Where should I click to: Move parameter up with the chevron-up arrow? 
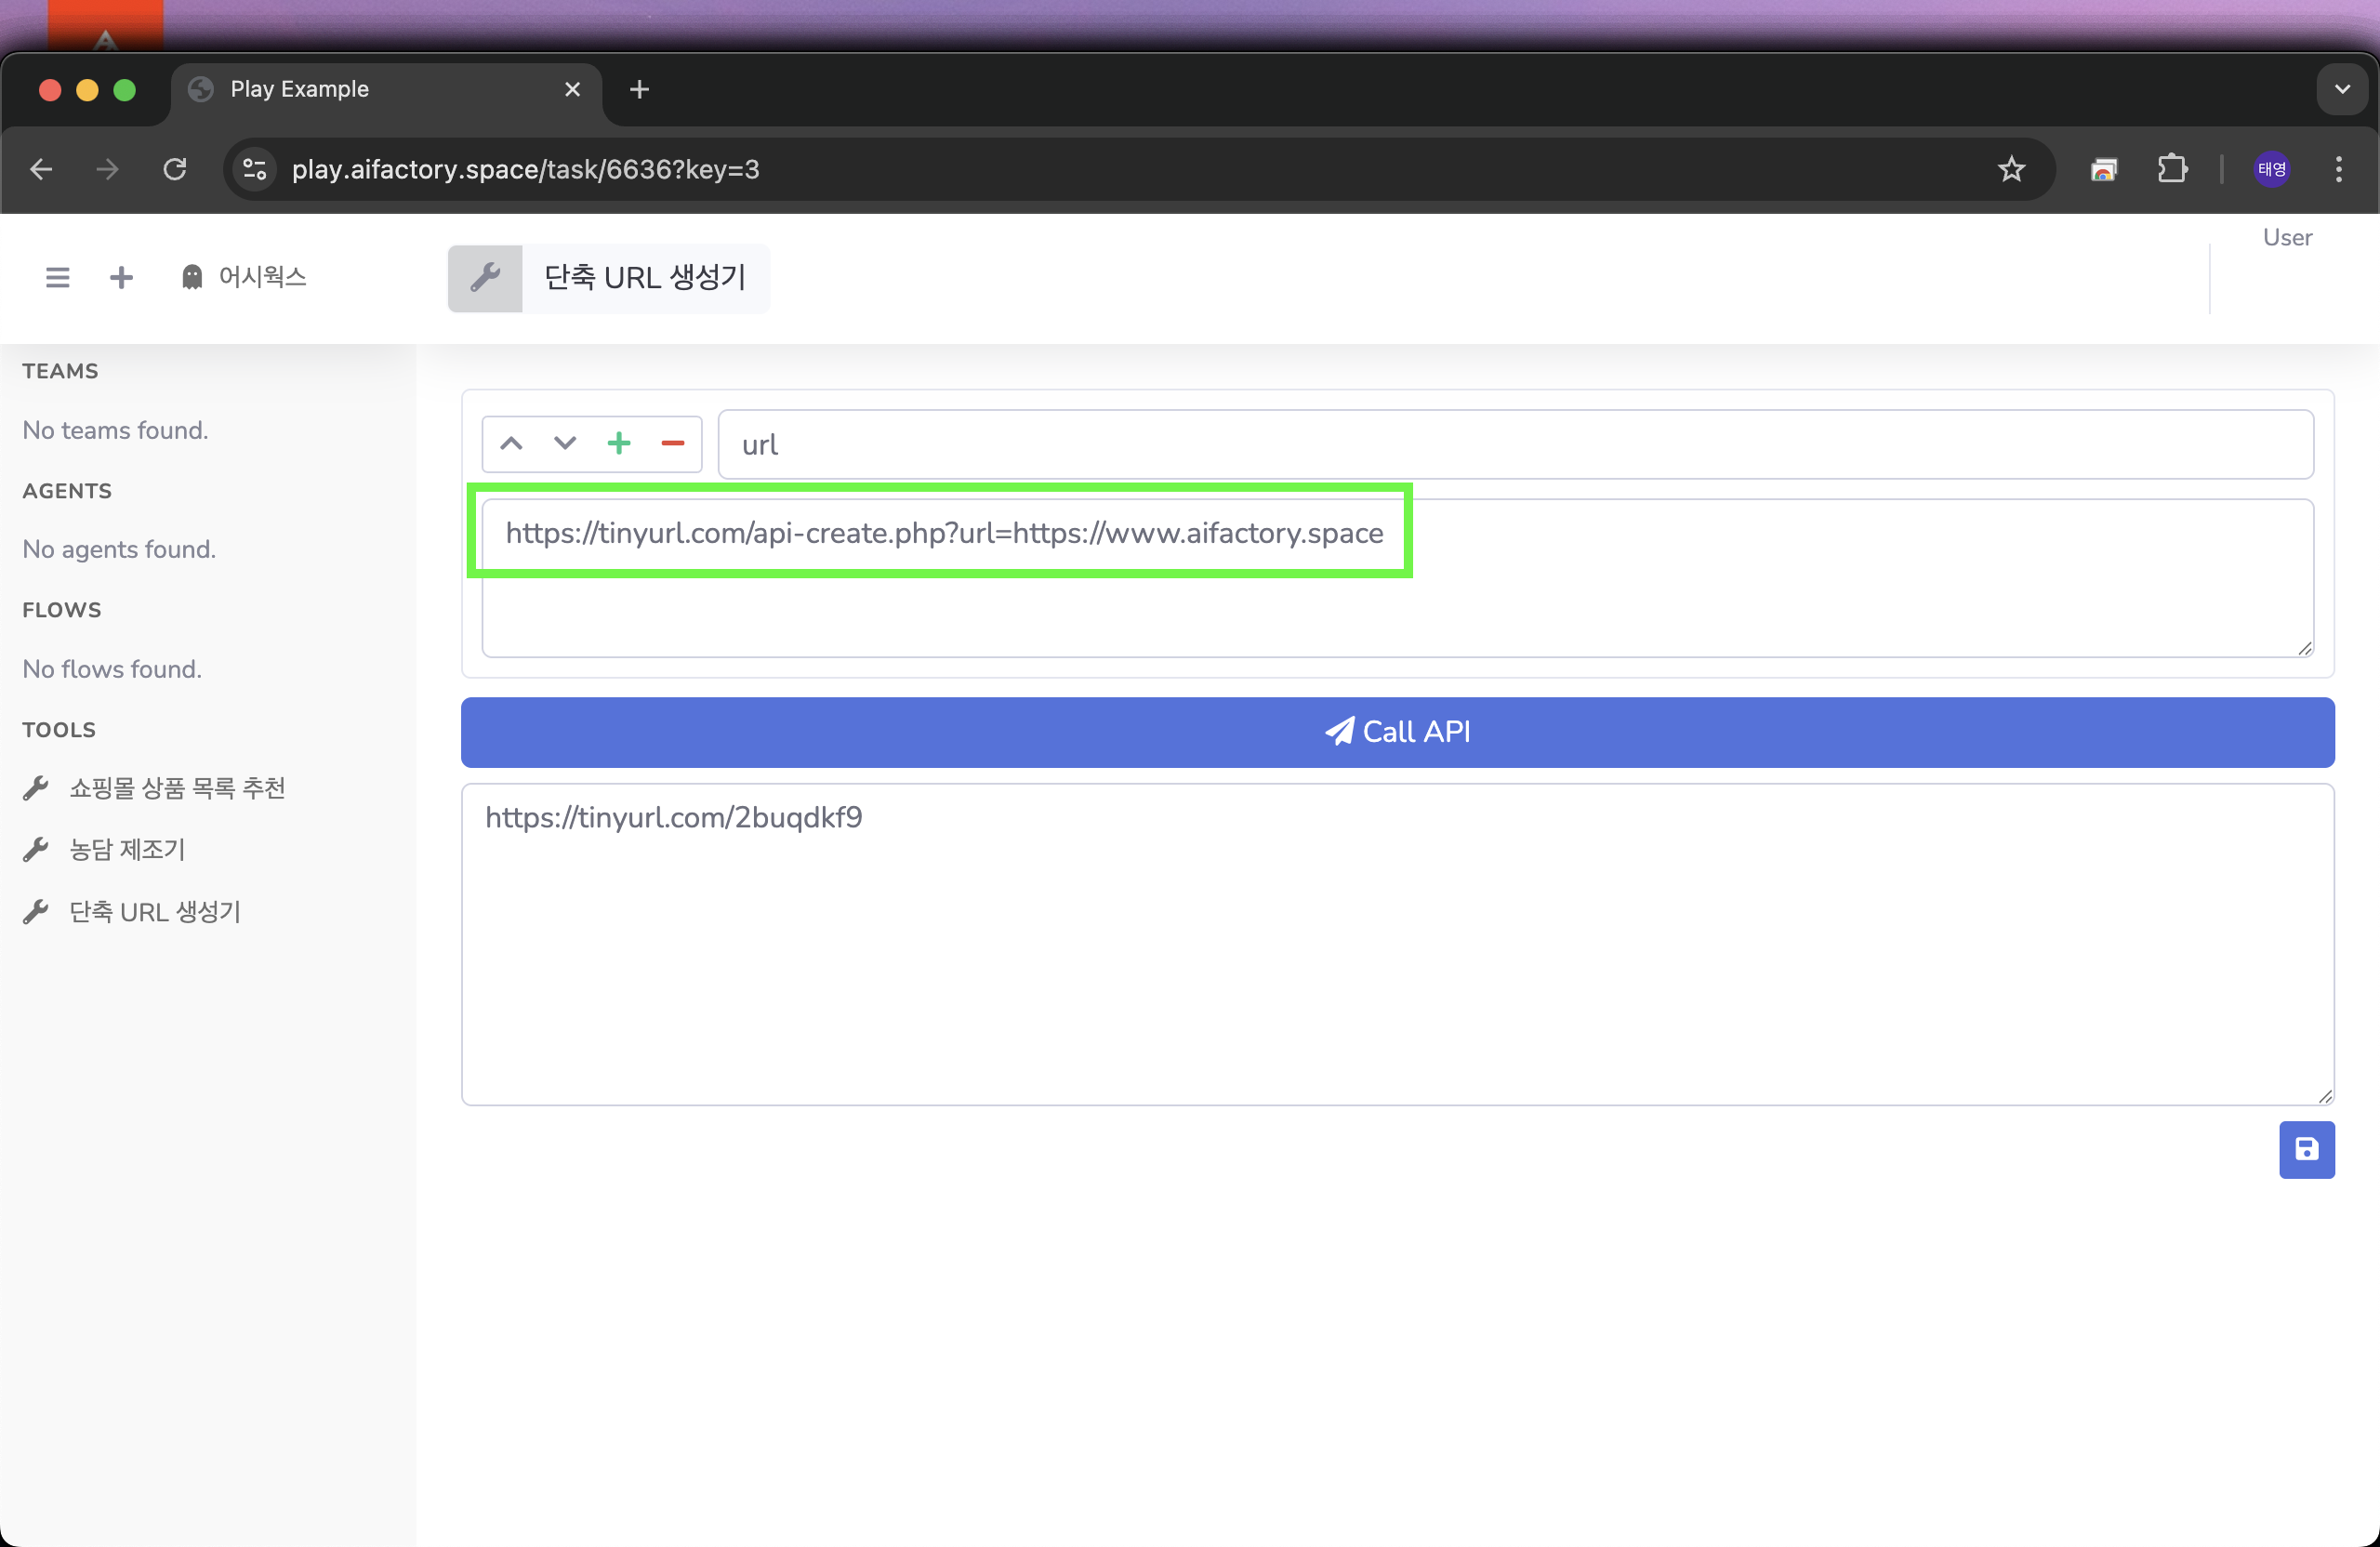(x=511, y=443)
